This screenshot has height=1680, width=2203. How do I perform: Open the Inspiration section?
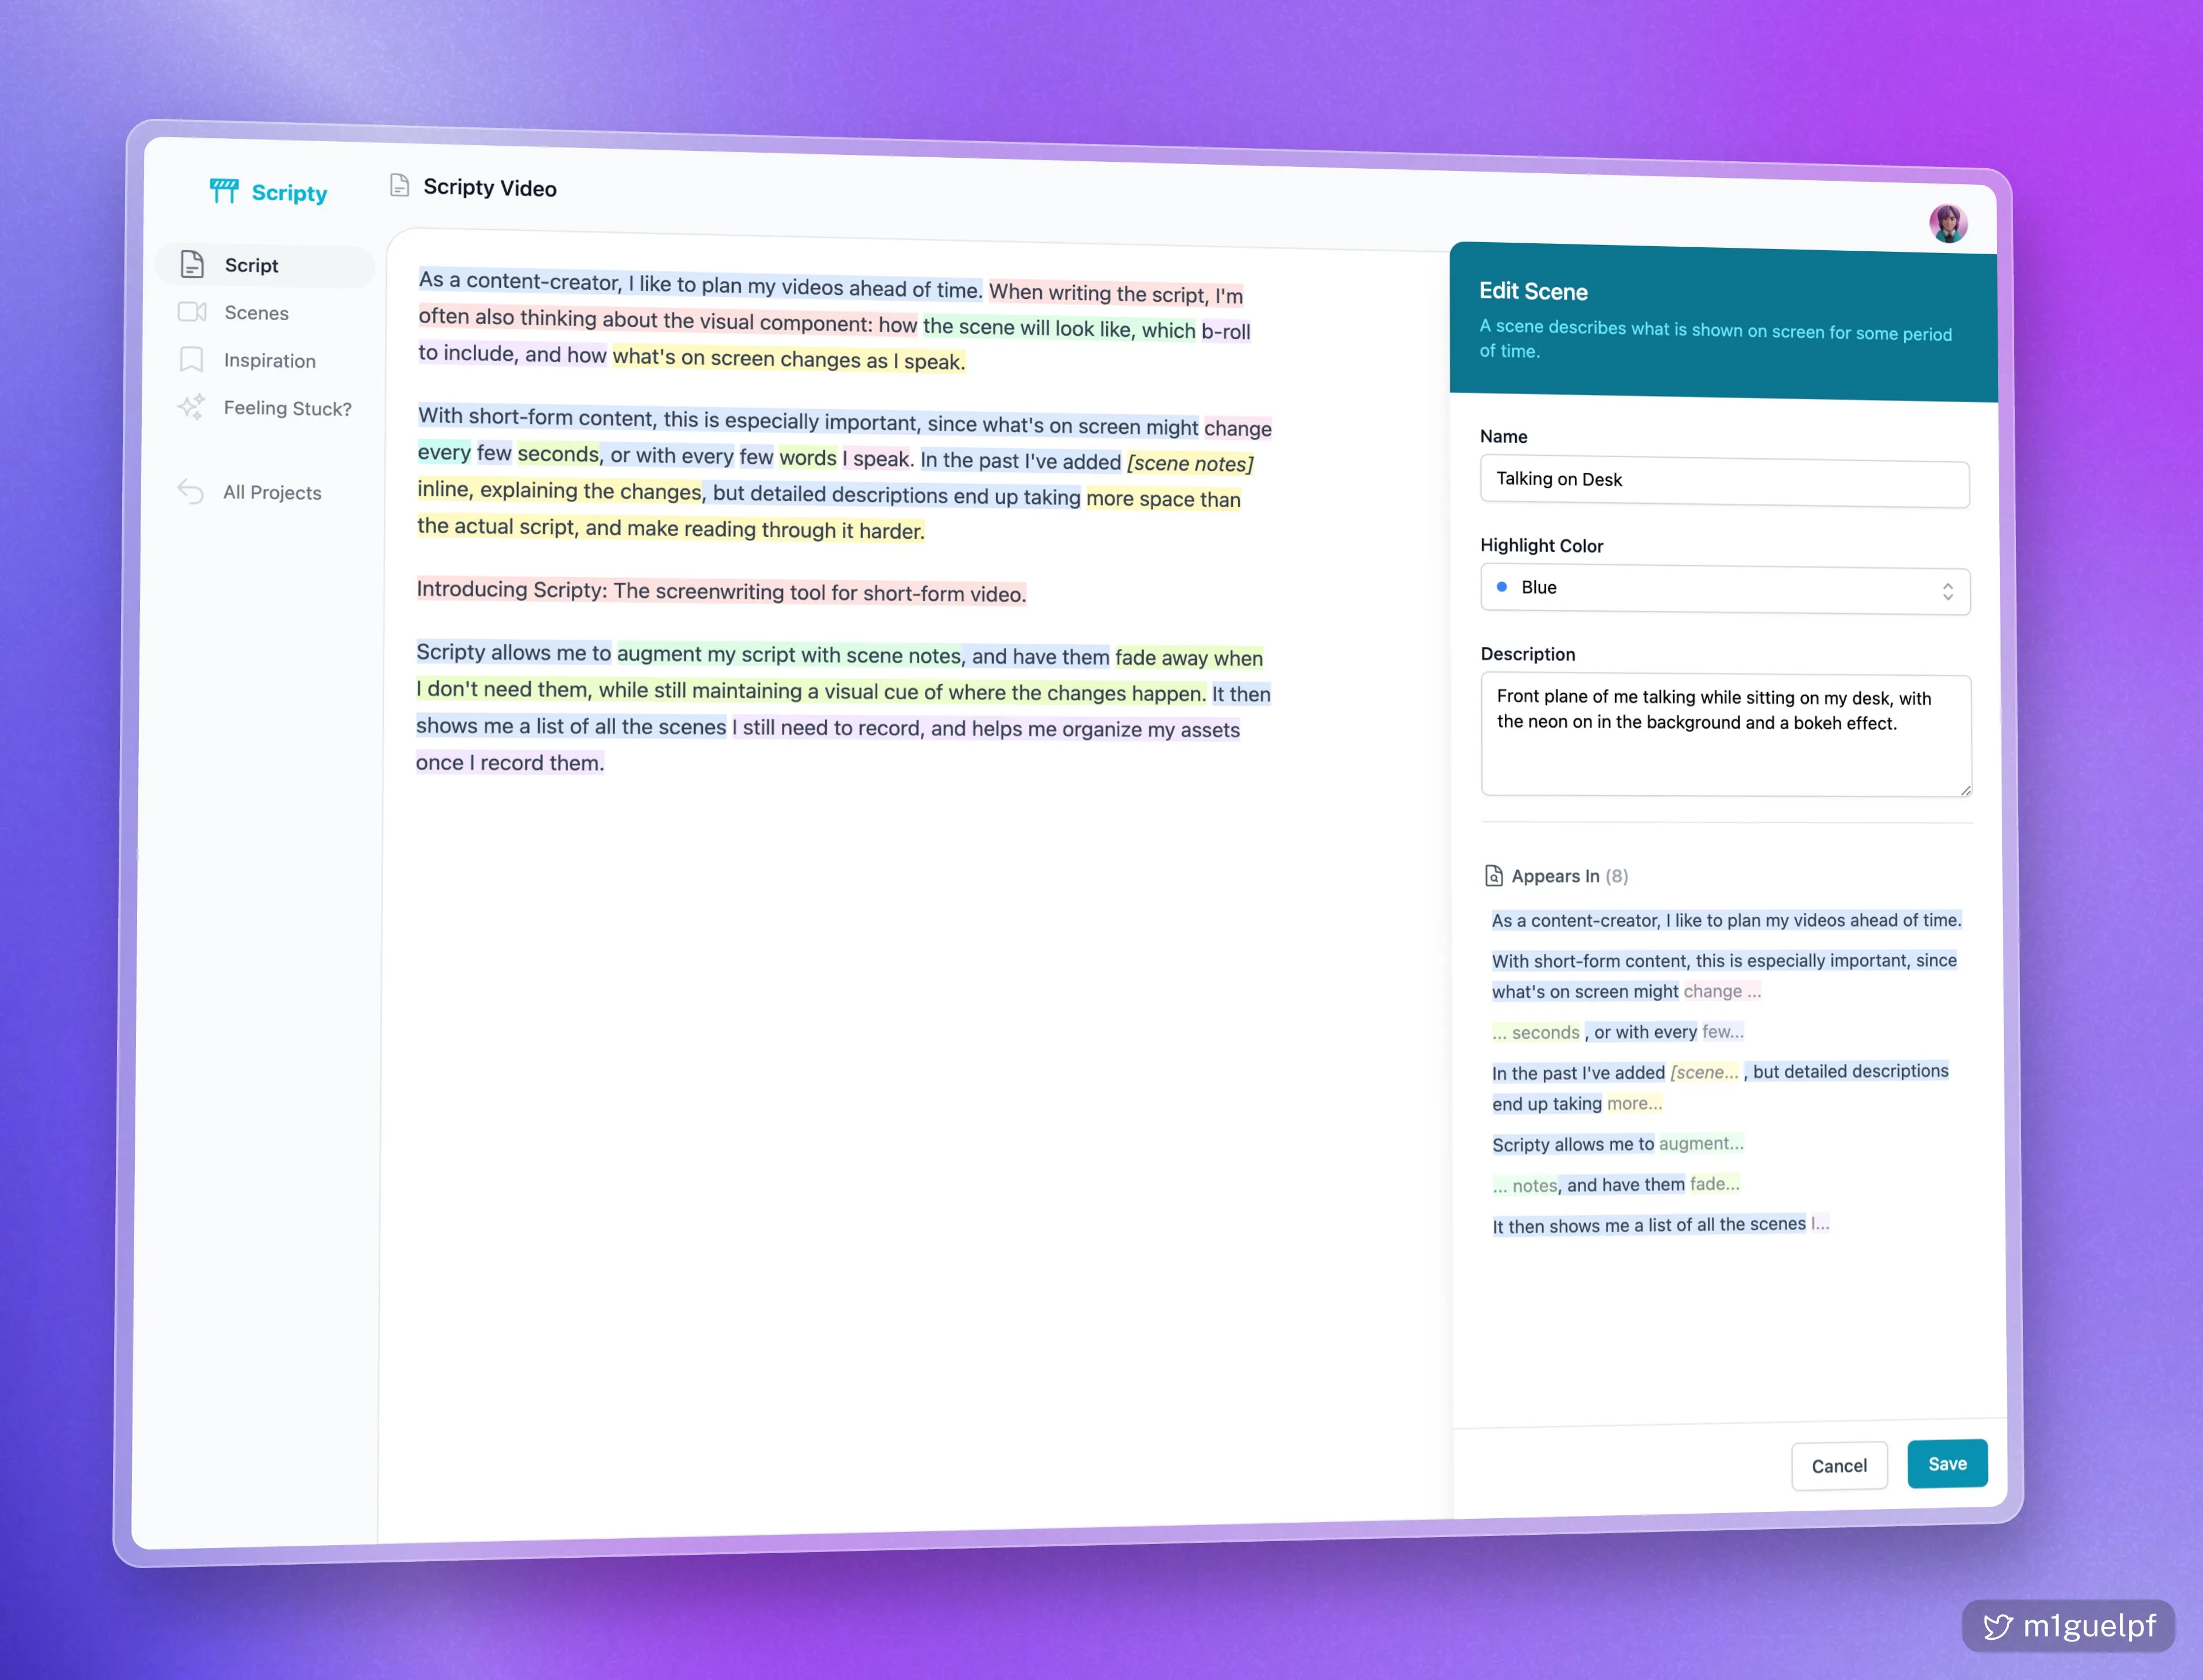[268, 360]
